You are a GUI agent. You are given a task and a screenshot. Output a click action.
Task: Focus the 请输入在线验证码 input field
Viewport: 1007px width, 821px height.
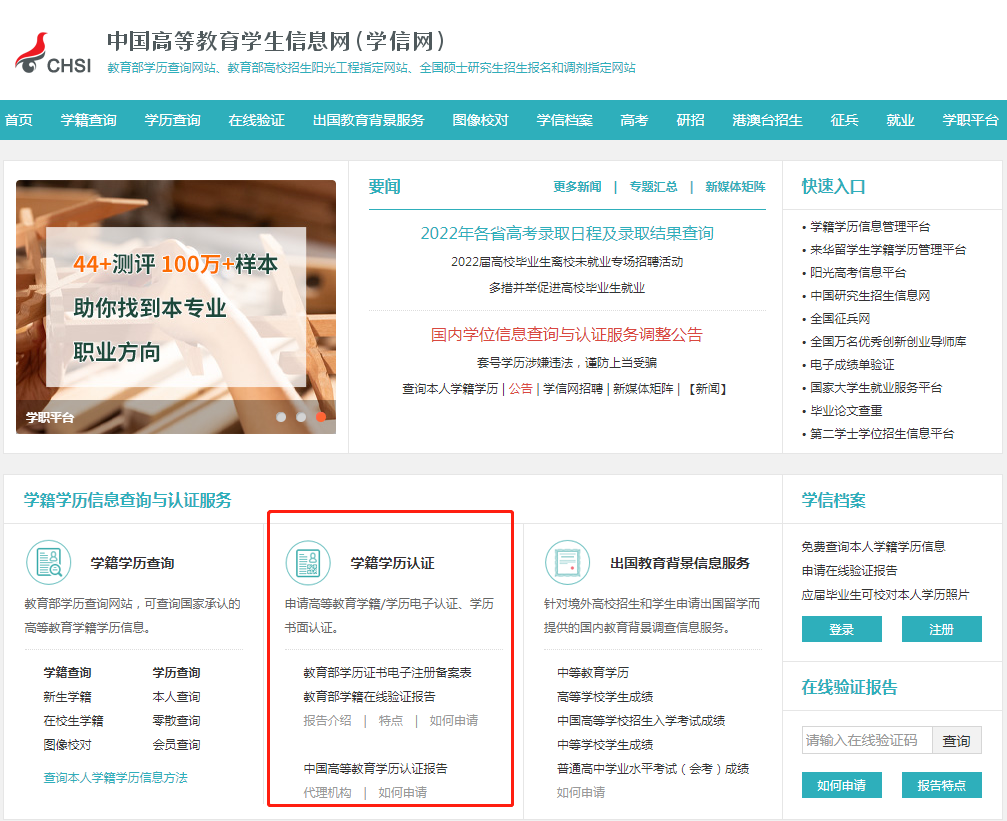click(867, 740)
